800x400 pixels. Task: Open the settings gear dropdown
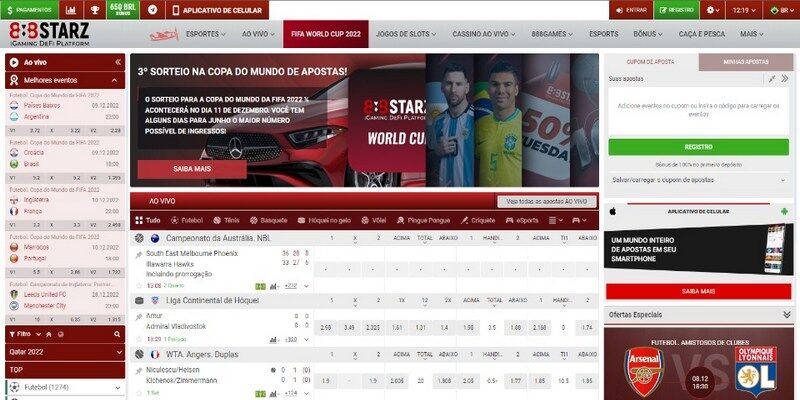[x=713, y=10]
